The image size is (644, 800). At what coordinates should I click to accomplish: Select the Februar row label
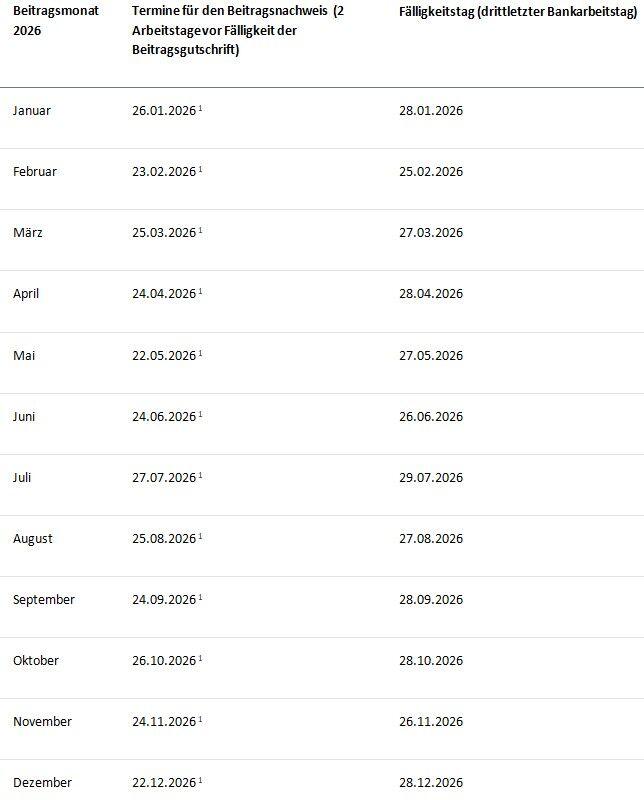point(35,171)
